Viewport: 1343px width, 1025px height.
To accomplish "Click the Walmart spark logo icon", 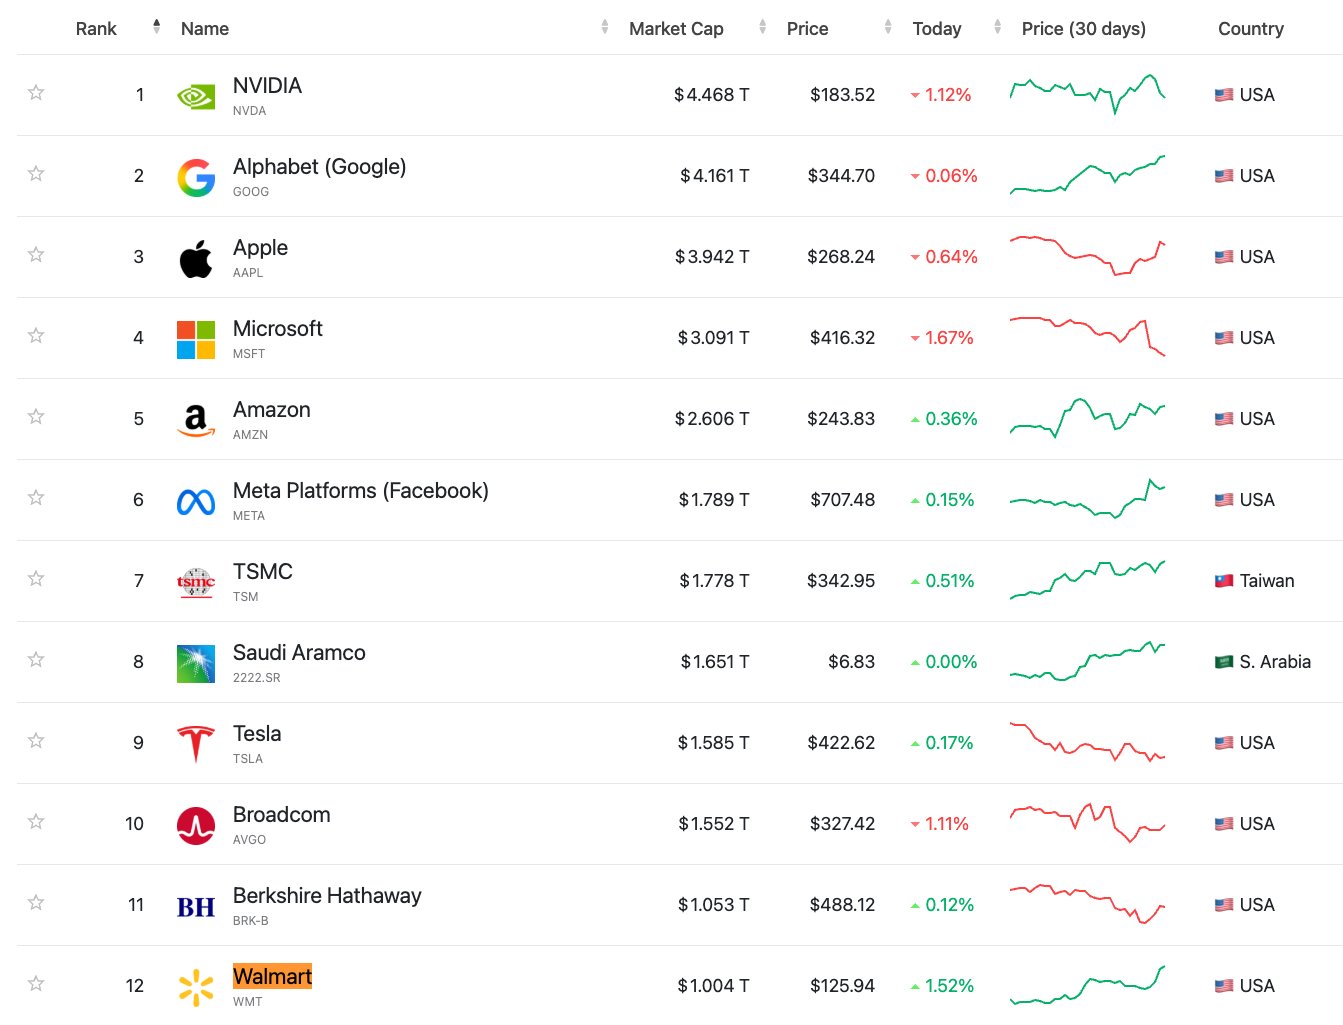I will (x=196, y=987).
